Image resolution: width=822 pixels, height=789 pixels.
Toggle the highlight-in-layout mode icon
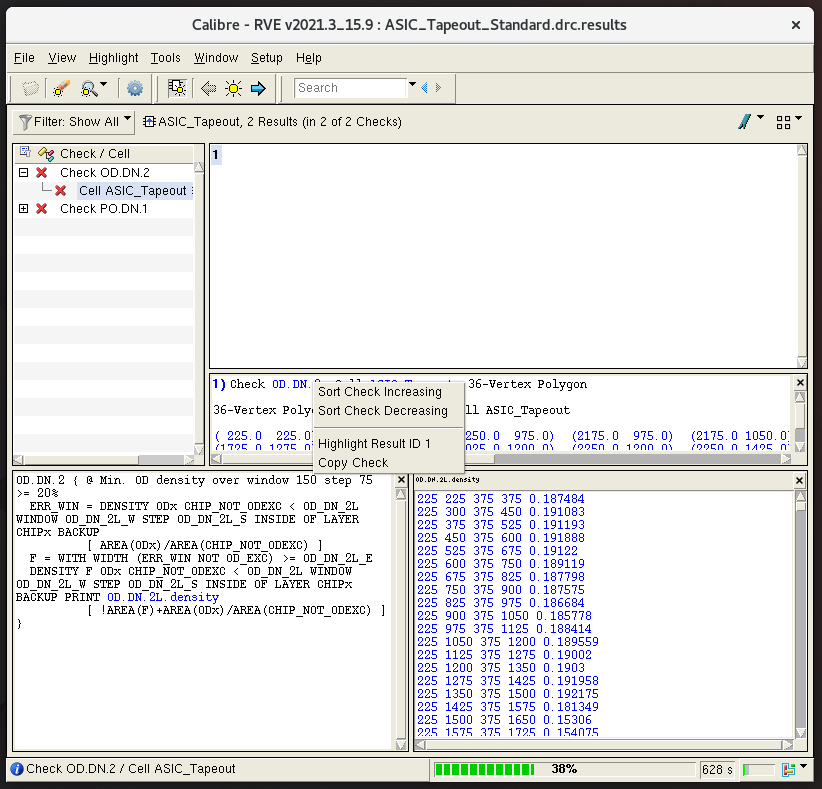tap(177, 88)
